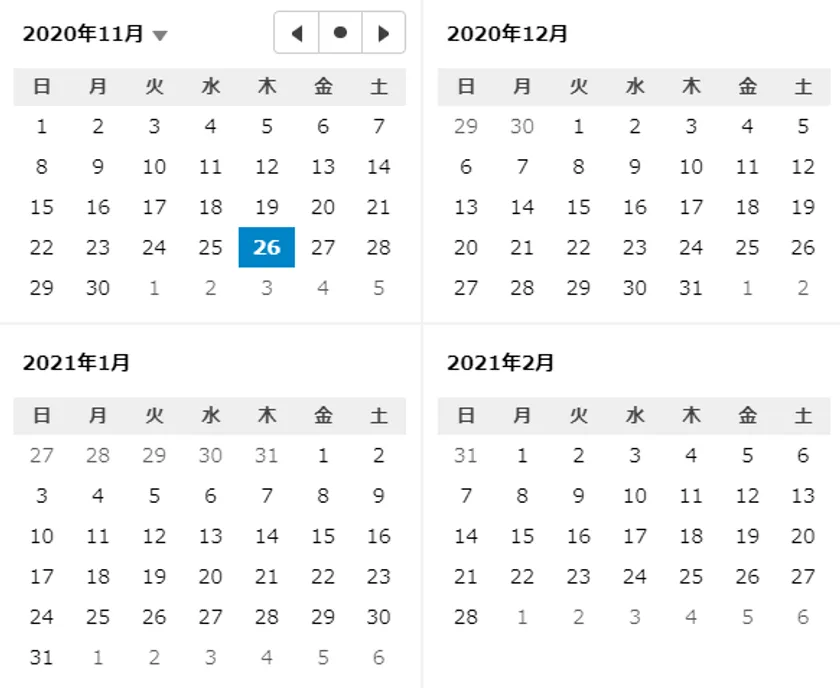Pick November 30 in the 2020年11月 calendar
This screenshot has width=840, height=688.
(98, 288)
